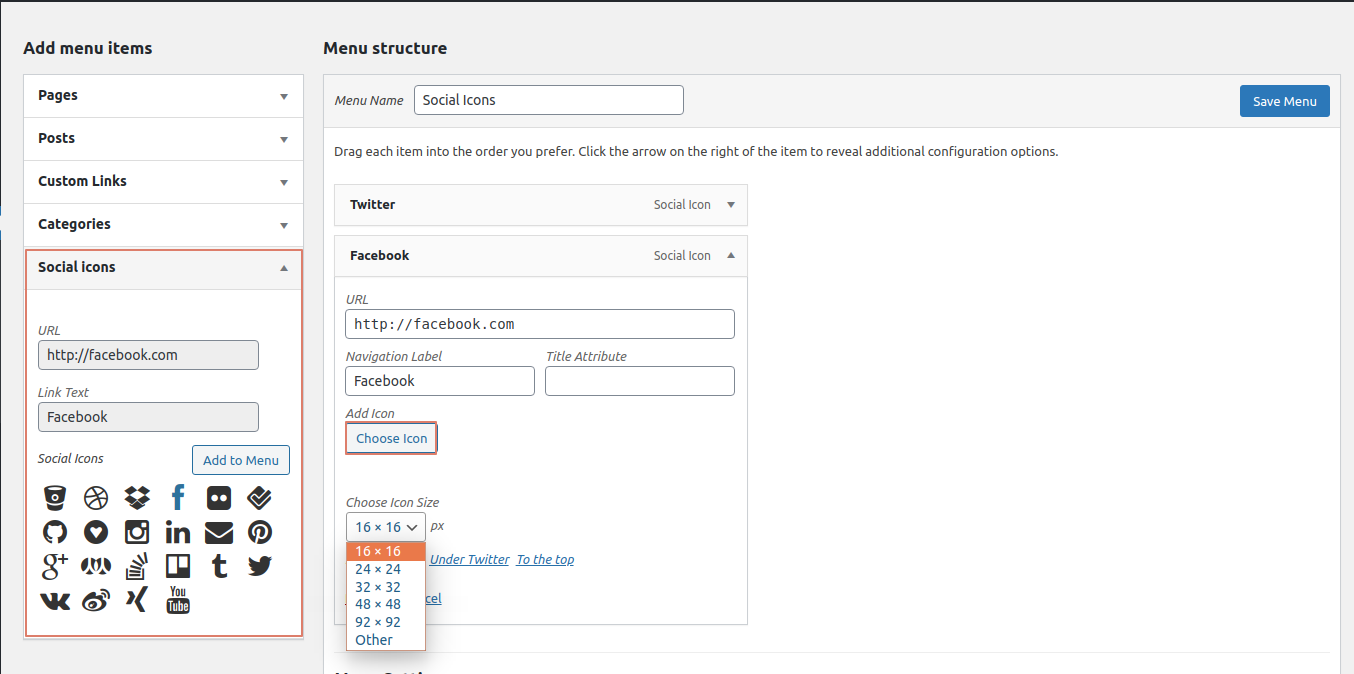This screenshot has height=674, width=1354.
Task: Select 92 × 92 icon size option
Action: 386,622
